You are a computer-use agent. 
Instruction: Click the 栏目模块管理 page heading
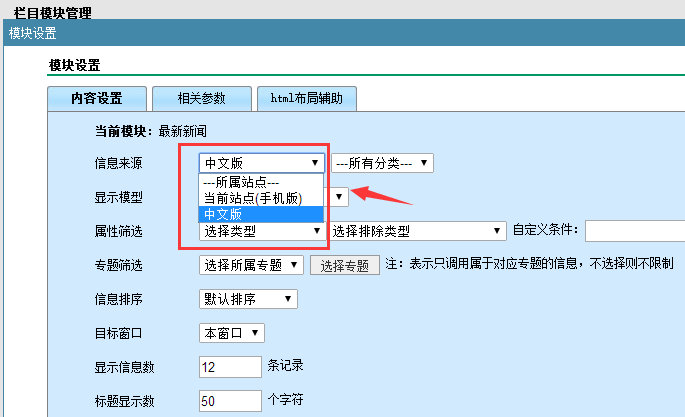pos(62,12)
